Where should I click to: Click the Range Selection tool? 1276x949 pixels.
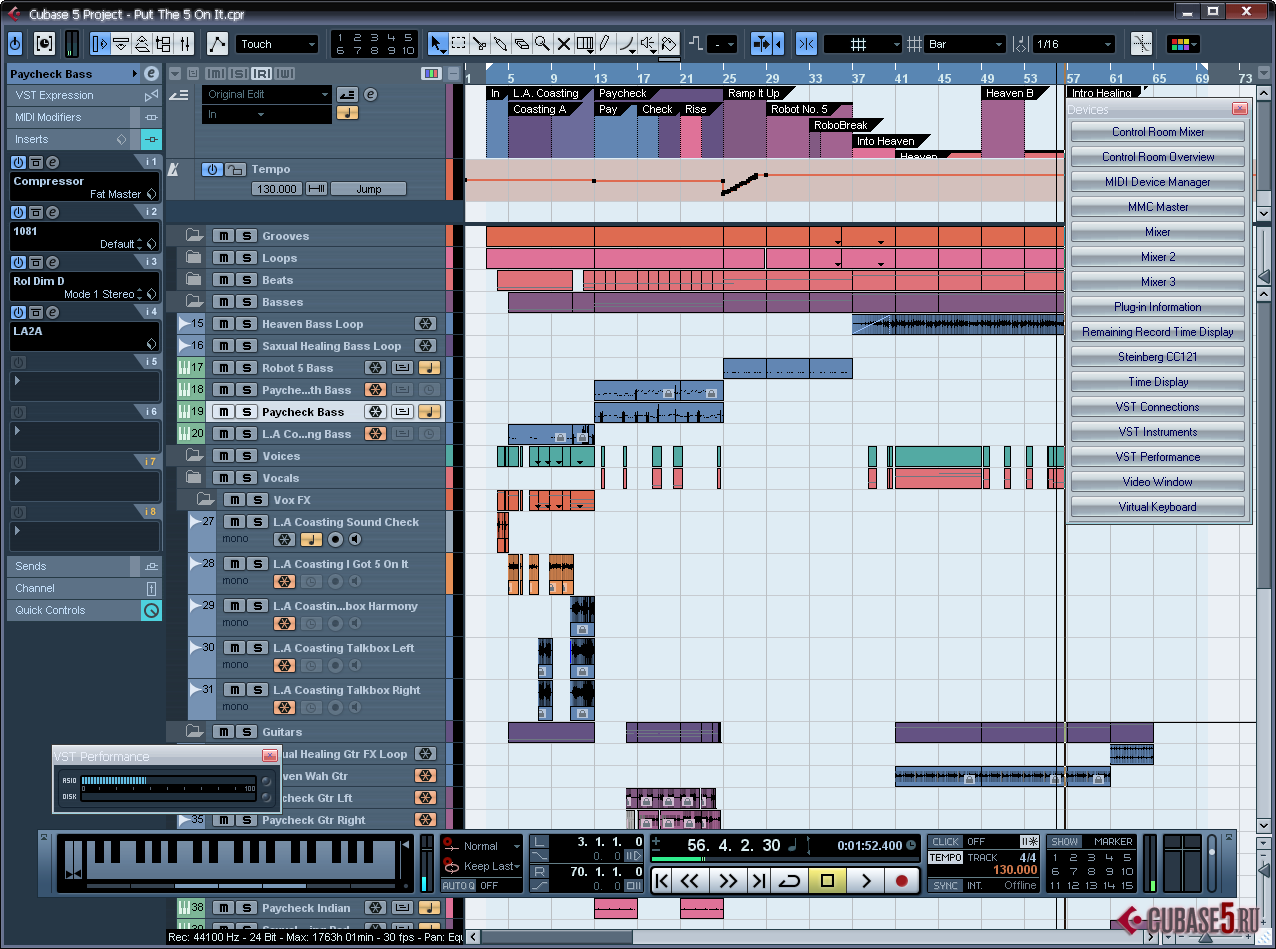pyautogui.click(x=458, y=44)
